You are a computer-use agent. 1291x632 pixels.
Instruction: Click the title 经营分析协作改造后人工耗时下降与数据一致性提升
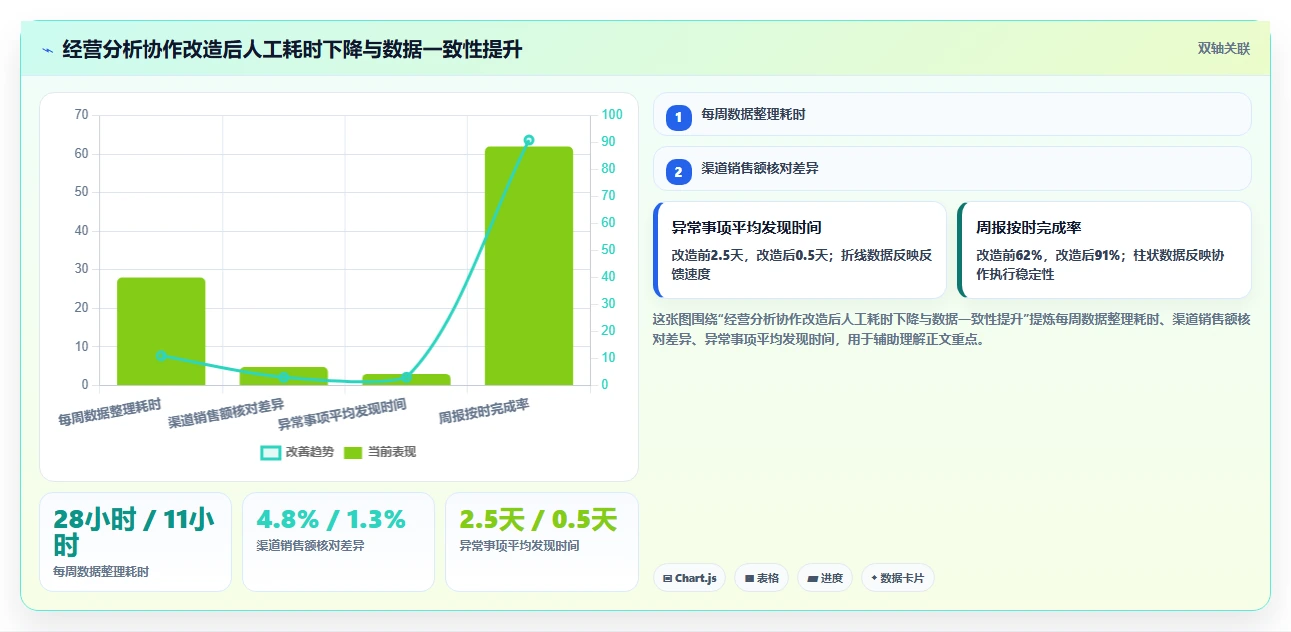coord(292,50)
